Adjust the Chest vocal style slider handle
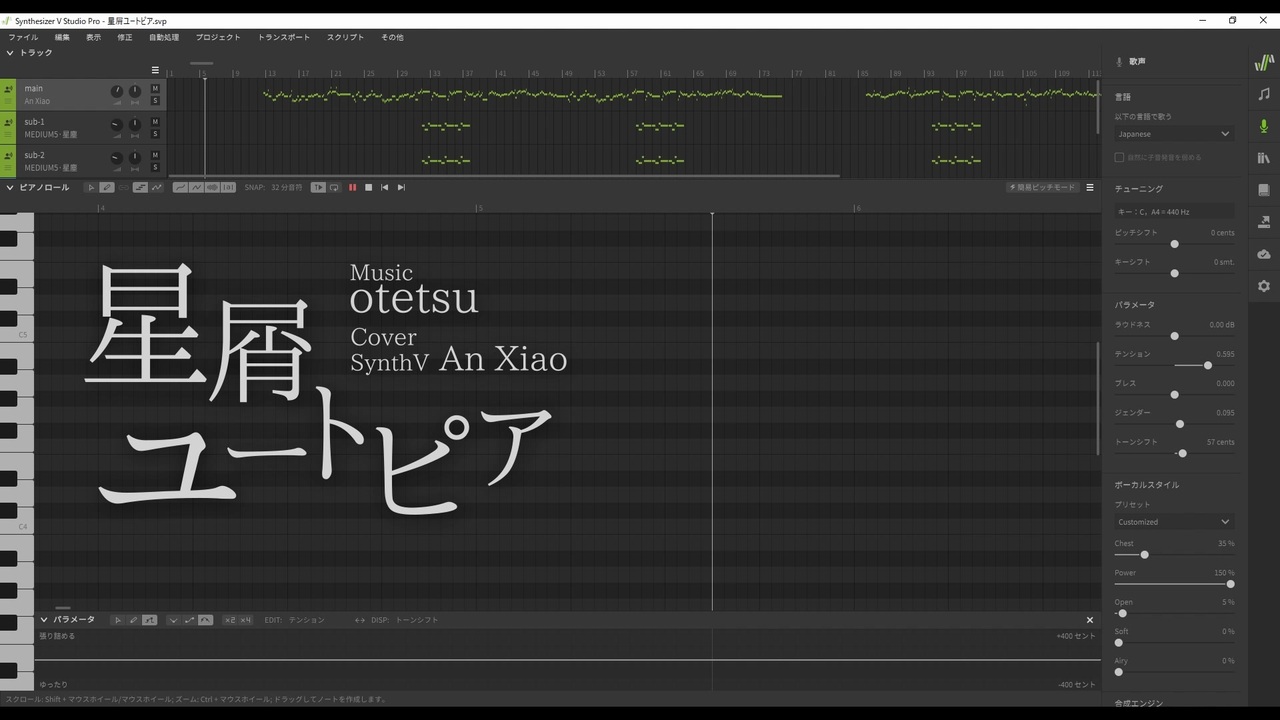This screenshot has height=720, width=1280. coord(1144,554)
